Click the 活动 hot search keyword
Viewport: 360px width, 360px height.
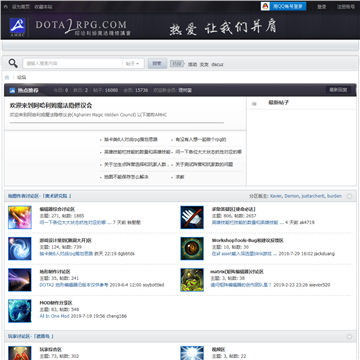click(x=192, y=64)
